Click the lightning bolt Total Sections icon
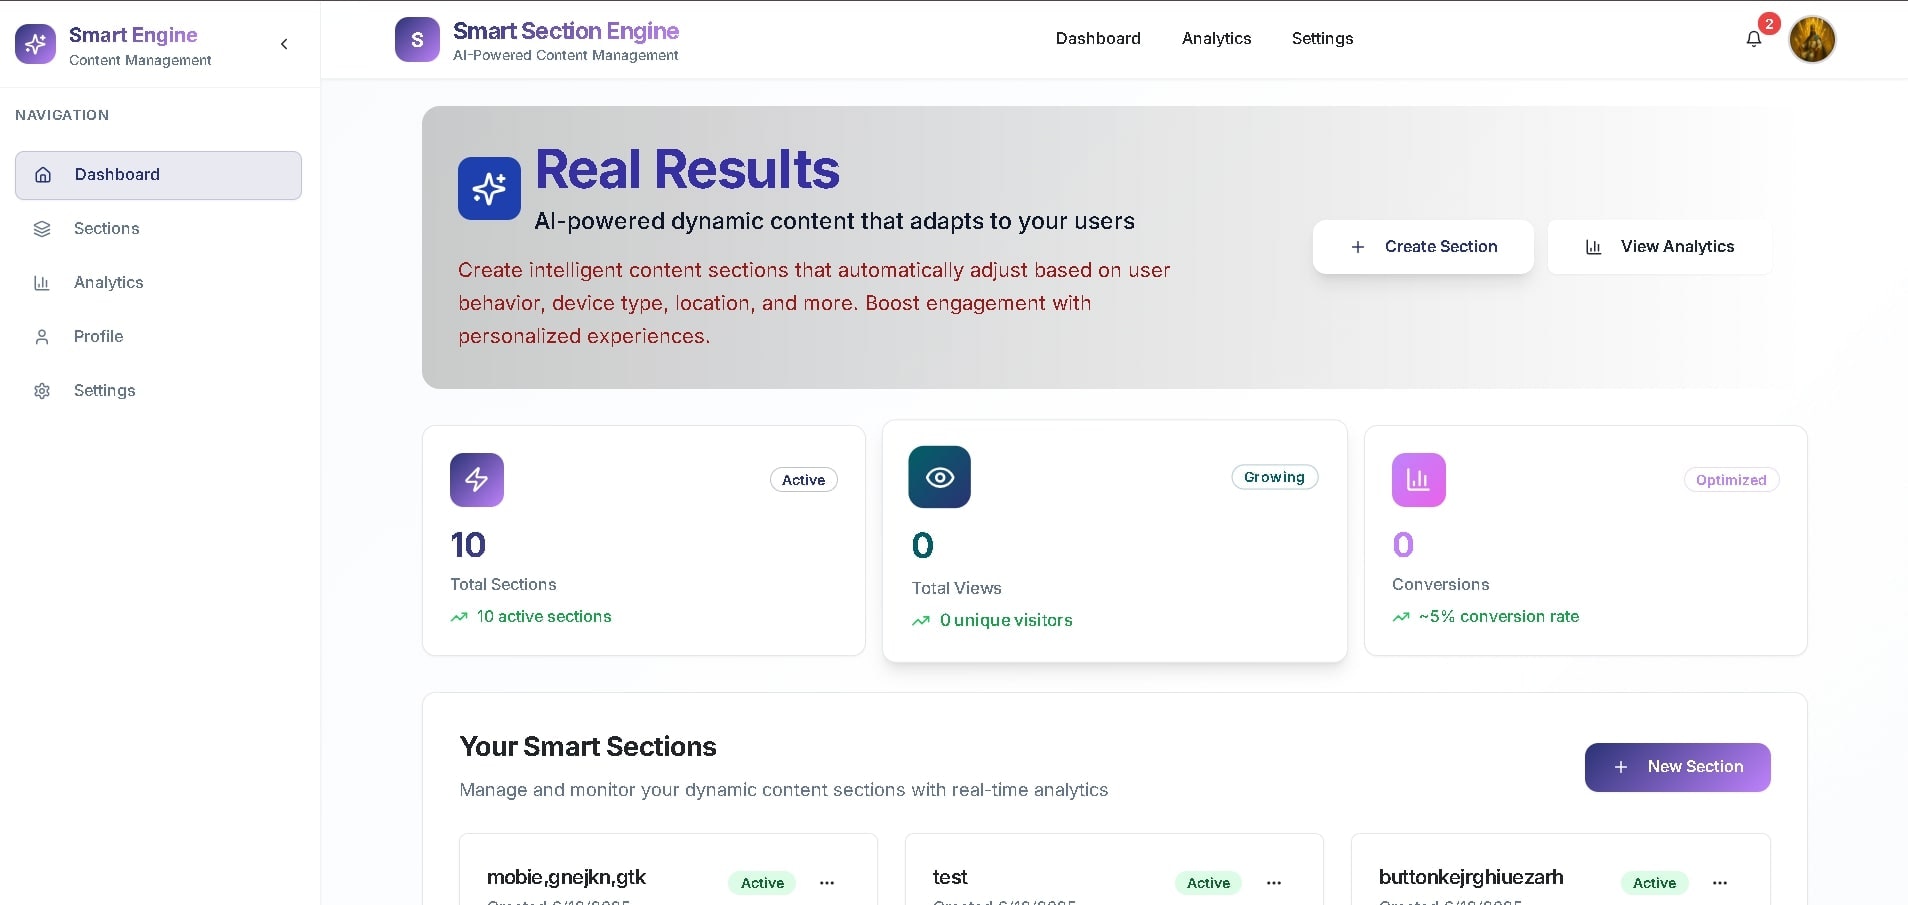 (x=477, y=480)
